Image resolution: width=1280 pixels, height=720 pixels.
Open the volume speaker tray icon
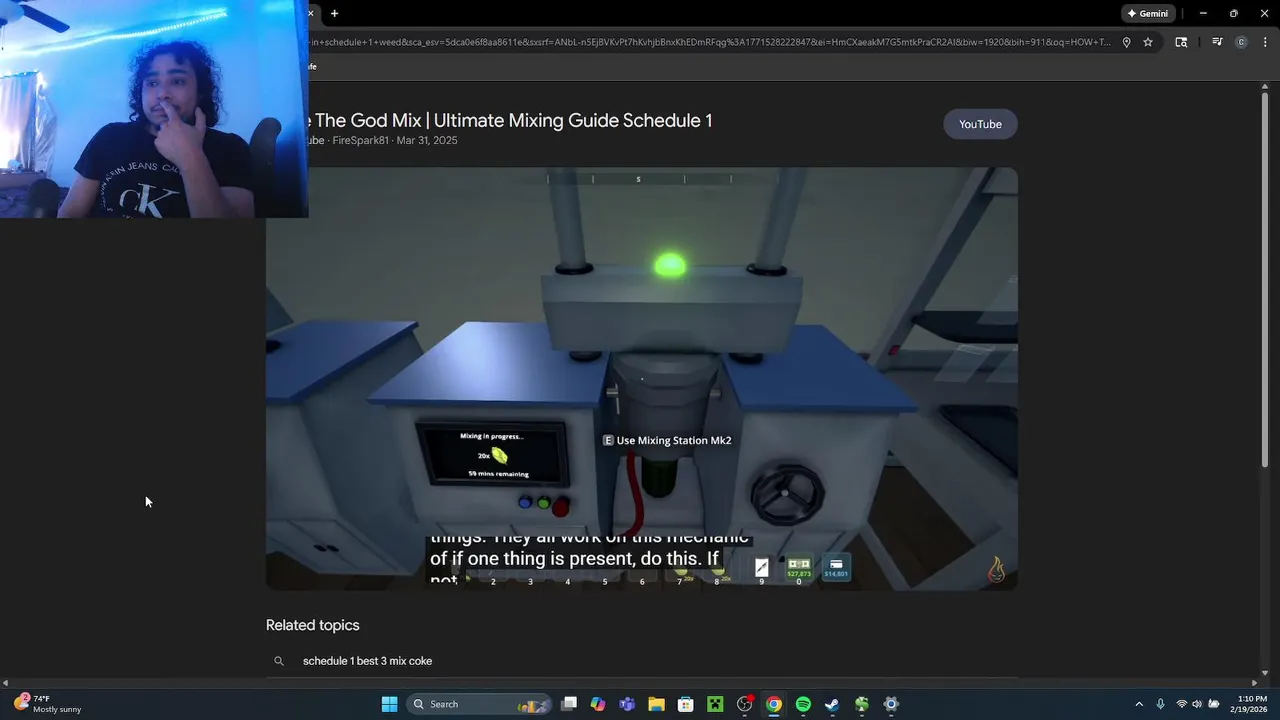pos(1197,704)
